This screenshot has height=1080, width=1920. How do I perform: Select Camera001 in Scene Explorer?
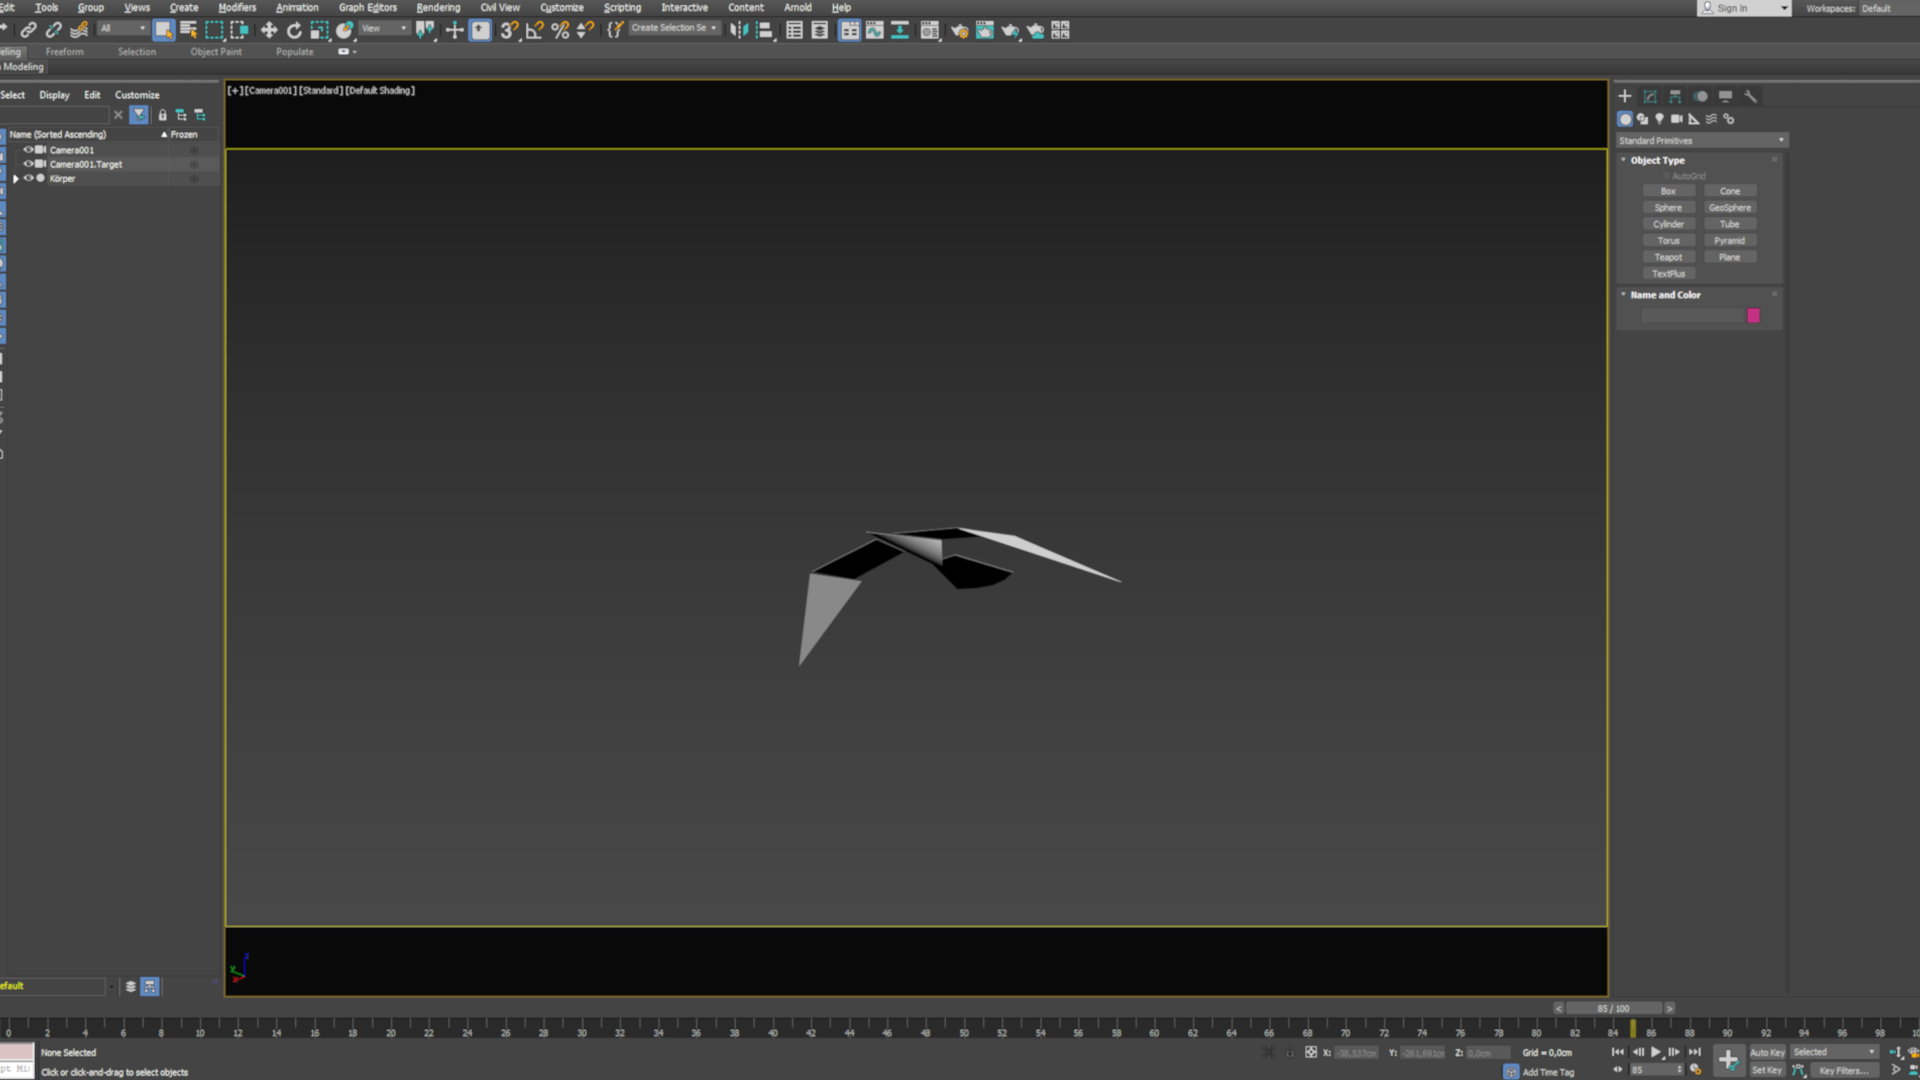(x=72, y=150)
